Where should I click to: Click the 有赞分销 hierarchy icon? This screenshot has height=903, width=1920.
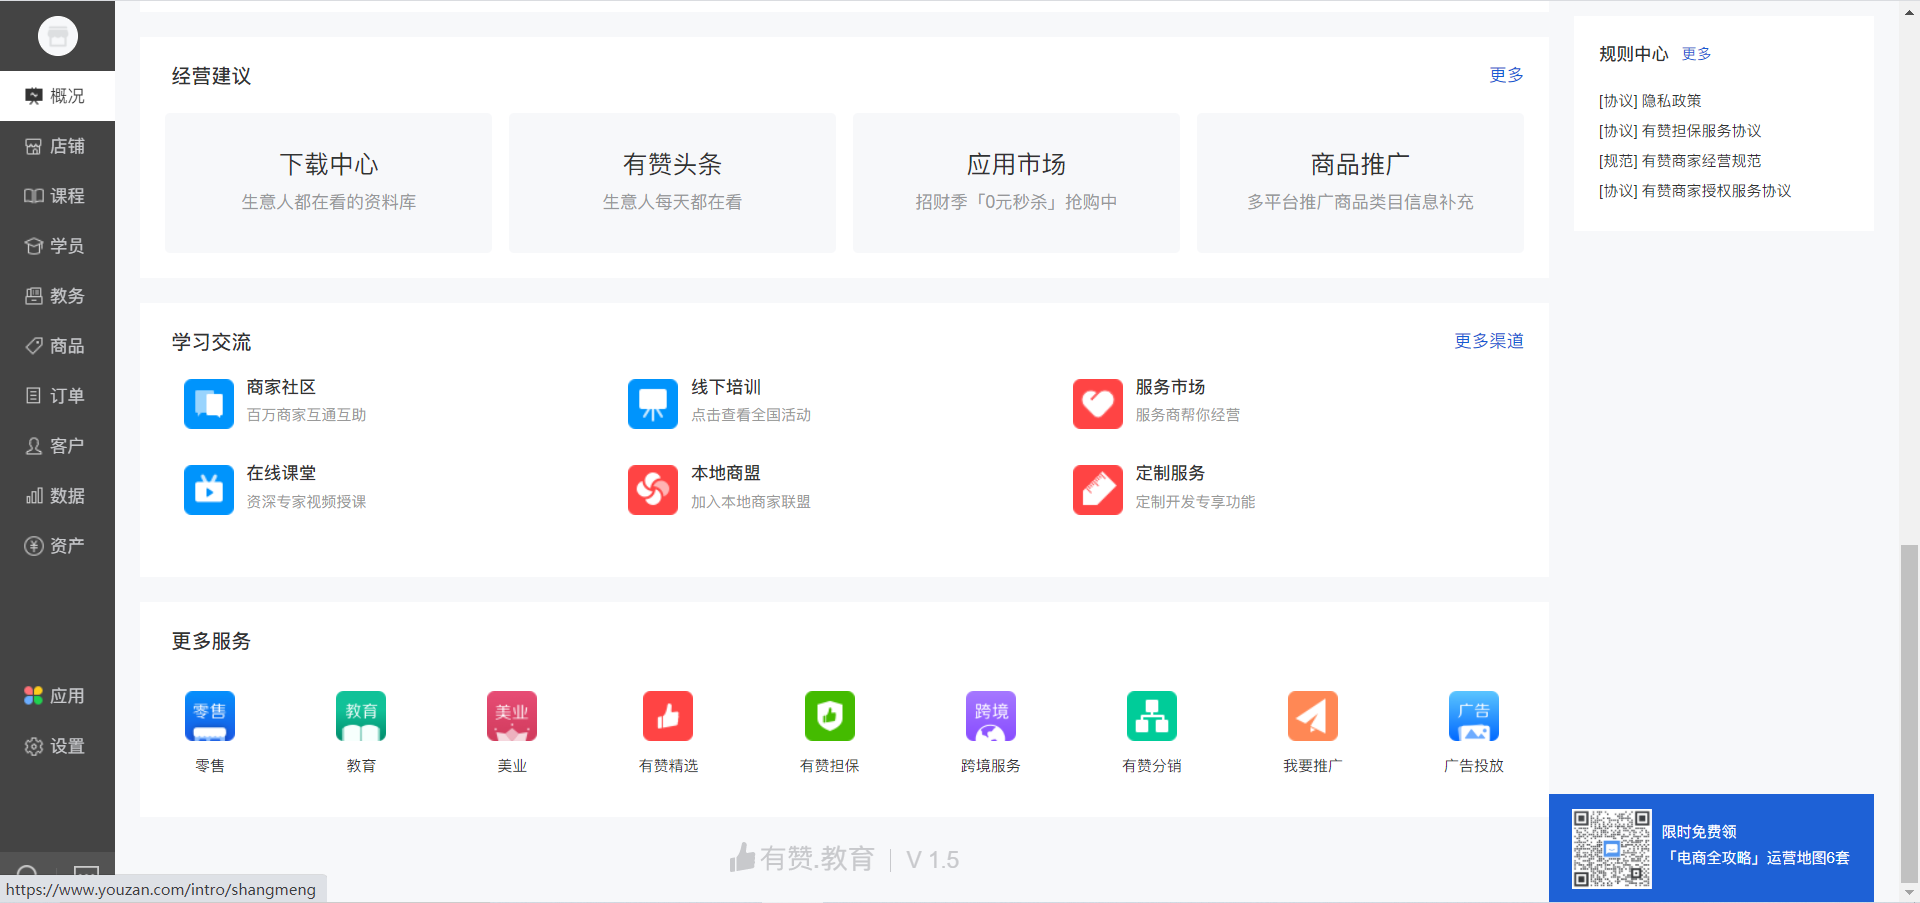point(1152,716)
